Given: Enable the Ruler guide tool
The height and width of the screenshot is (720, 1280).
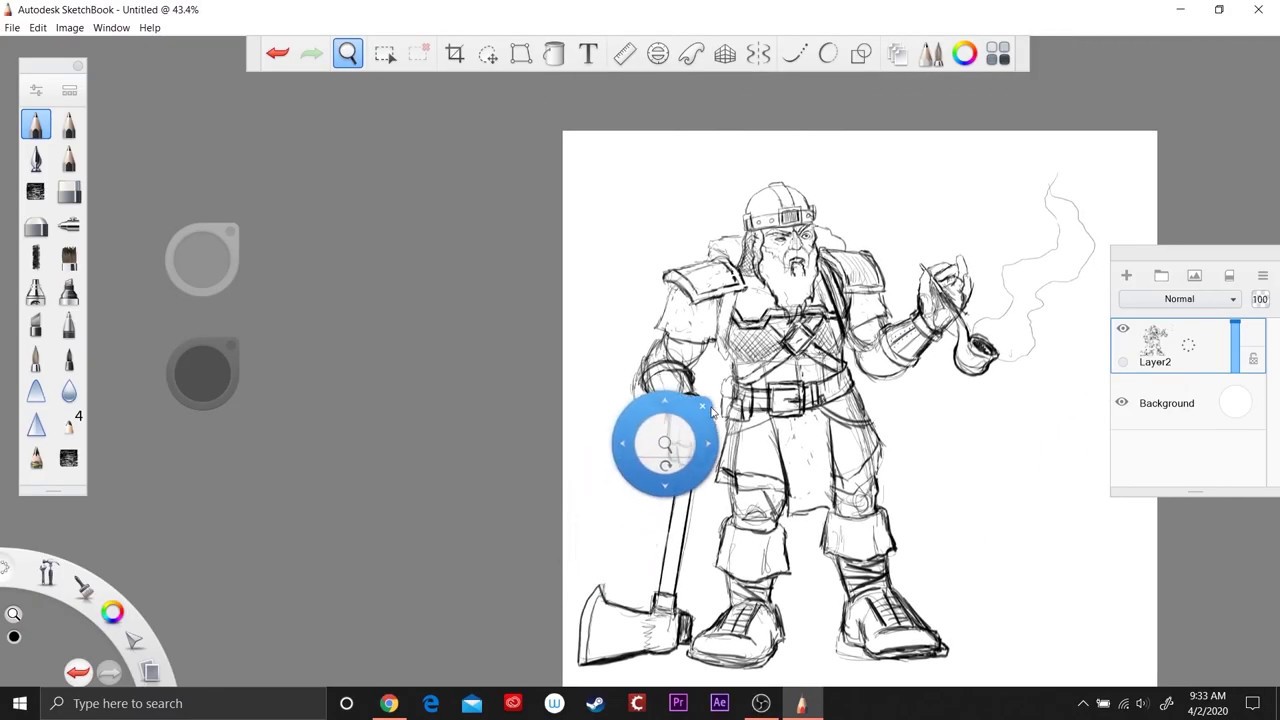Looking at the screenshot, I should [625, 54].
